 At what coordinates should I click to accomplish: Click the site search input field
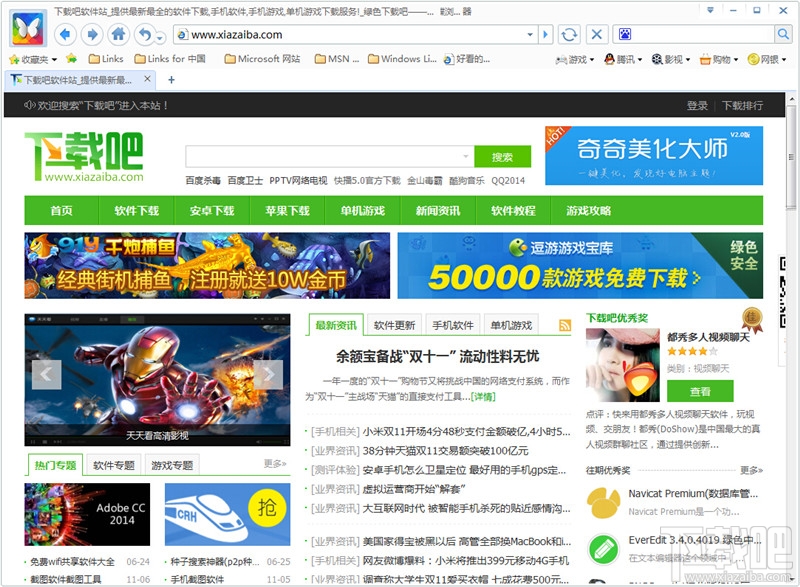pyautogui.click(x=330, y=157)
